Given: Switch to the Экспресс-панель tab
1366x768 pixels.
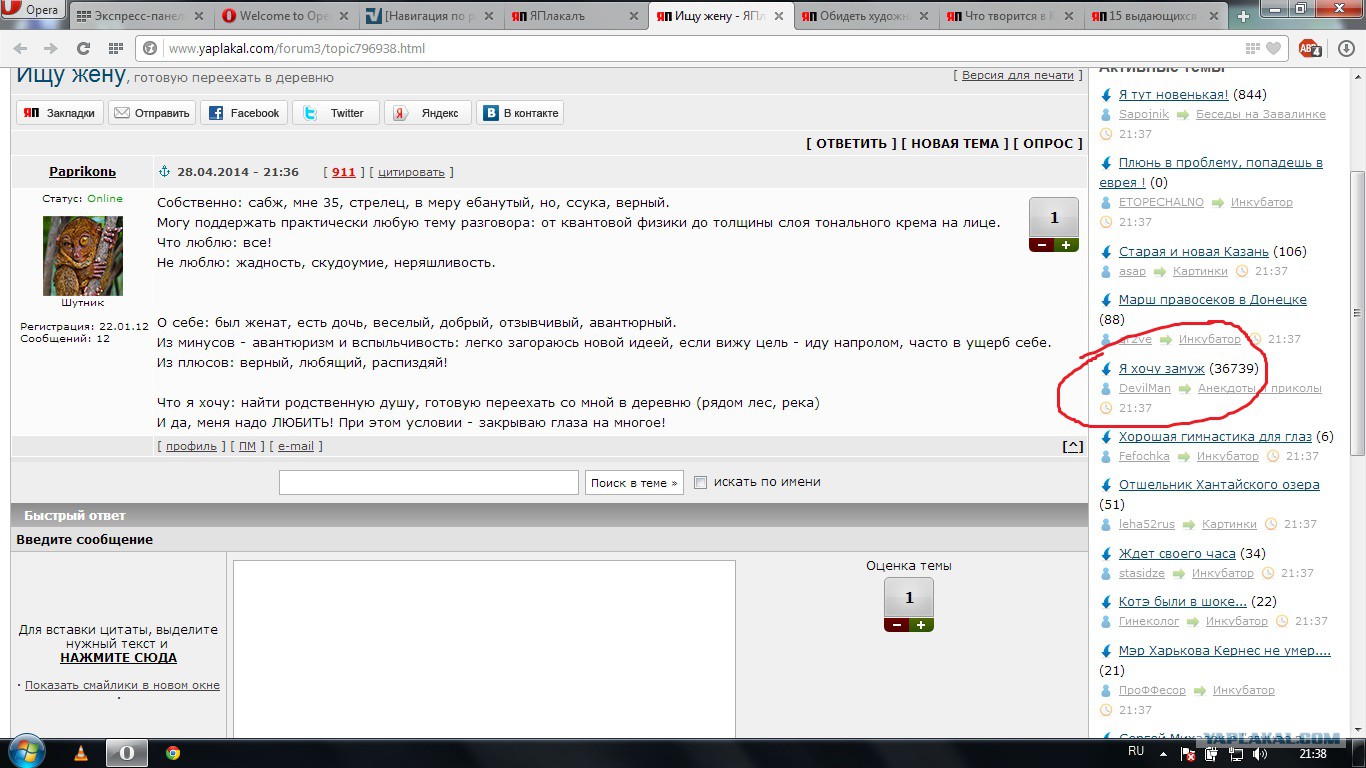Looking at the screenshot, I should [x=139, y=16].
